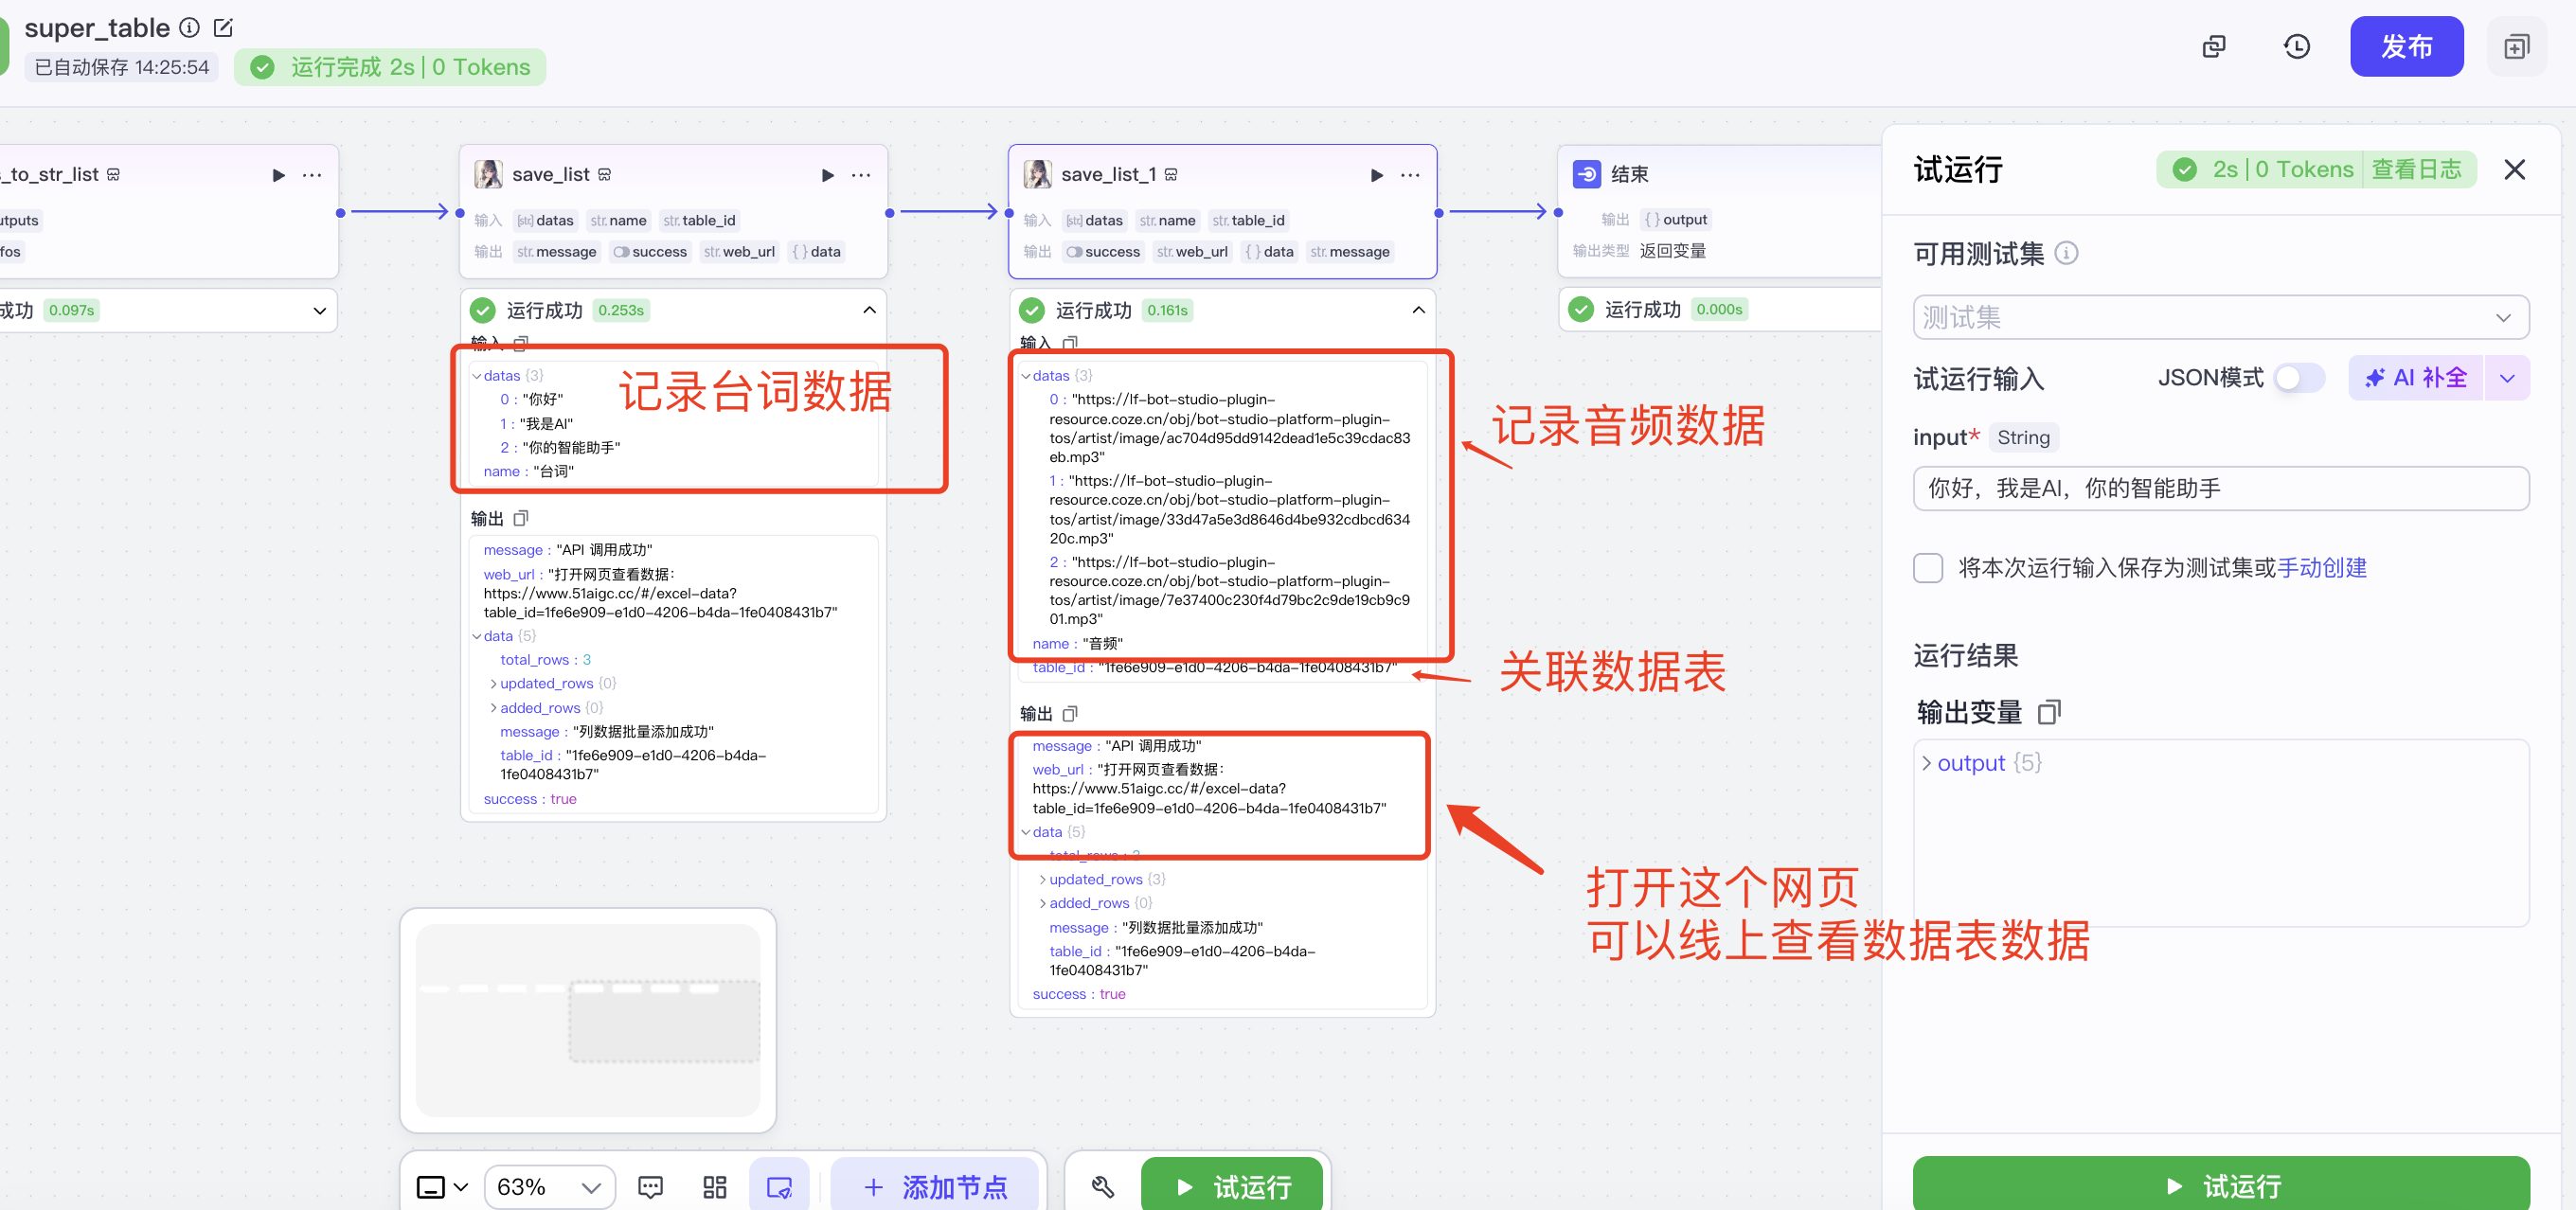Click the 添加节点 add node button
The height and width of the screenshot is (1210, 2576).
pyautogui.click(x=934, y=1186)
